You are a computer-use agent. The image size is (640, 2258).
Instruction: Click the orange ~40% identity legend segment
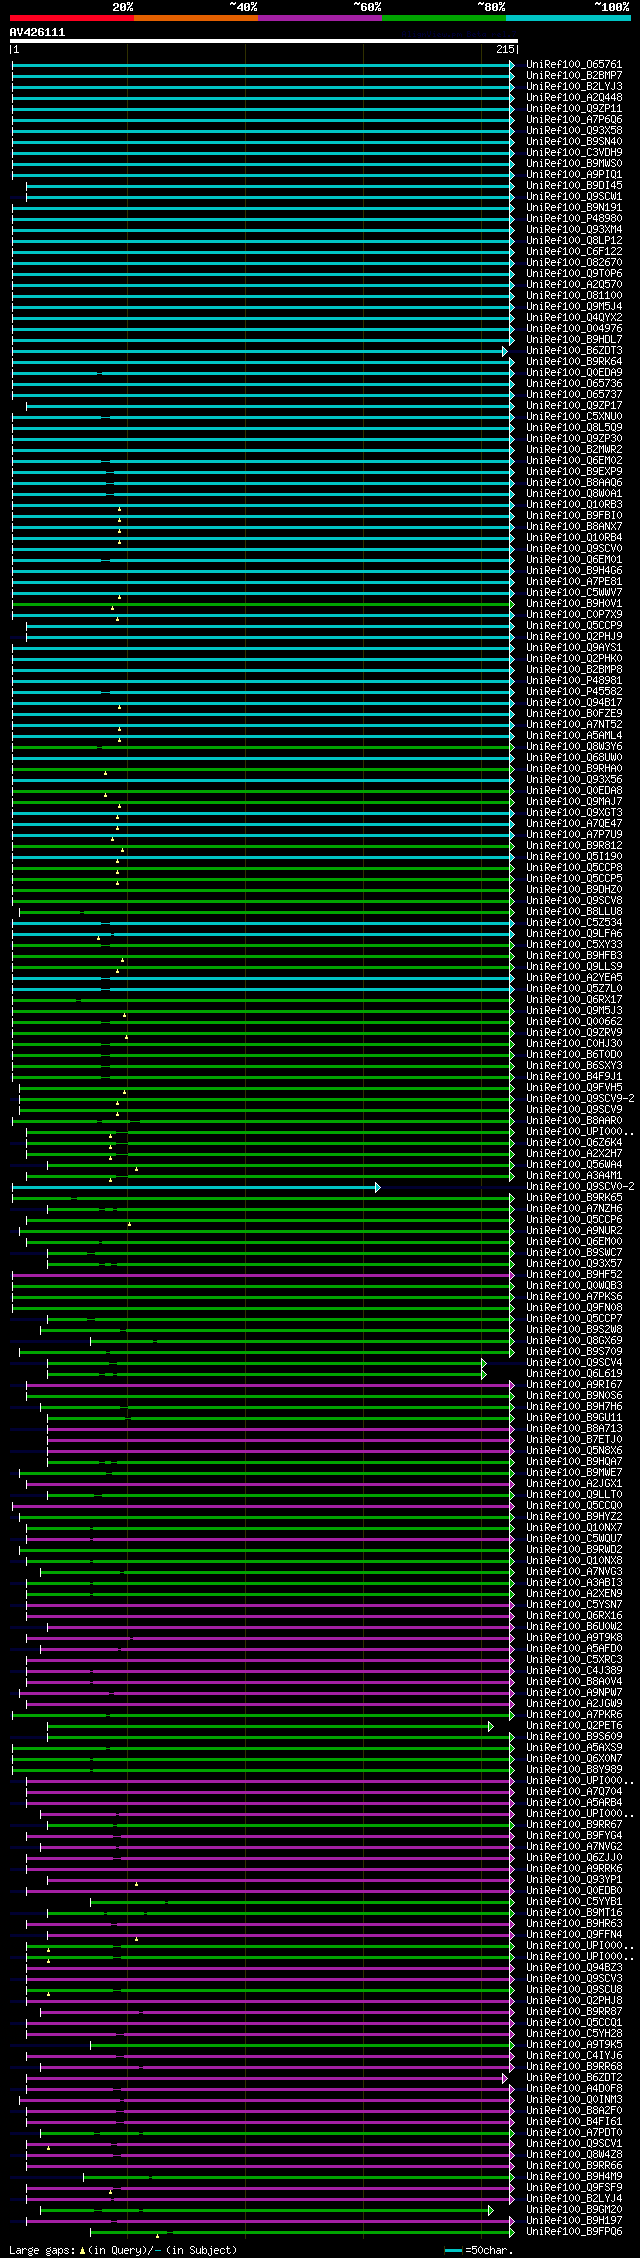(x=196, y=18)
